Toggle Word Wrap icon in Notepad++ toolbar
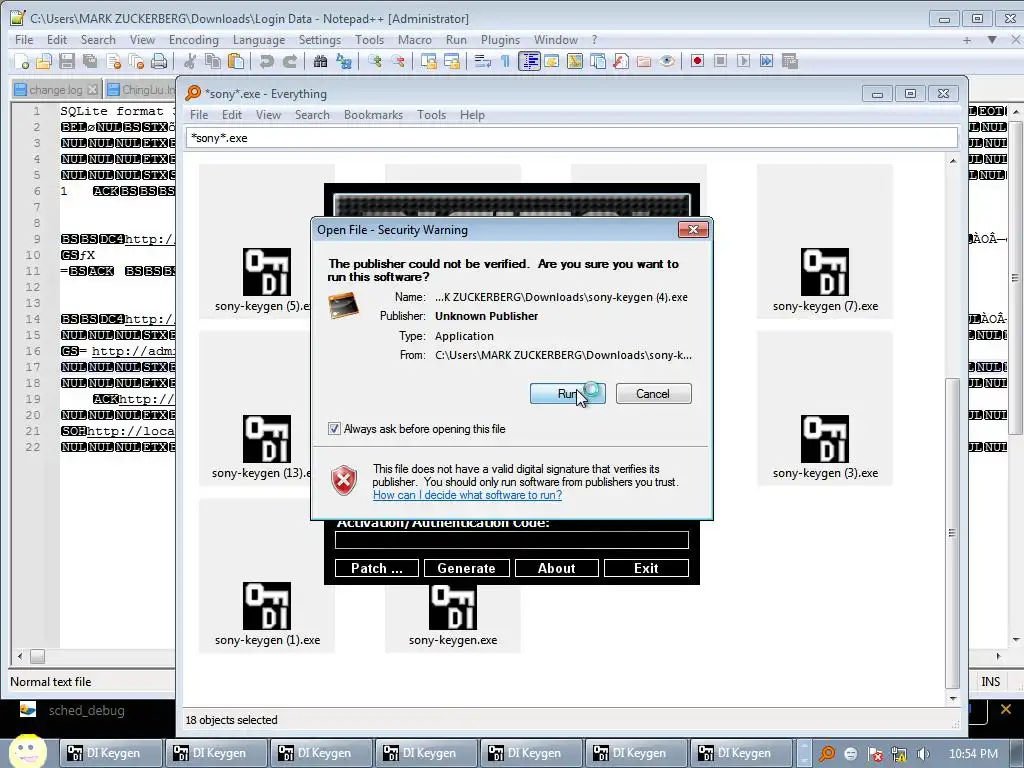Viewport: 1024px width, 768px height. tap(483, 61)
